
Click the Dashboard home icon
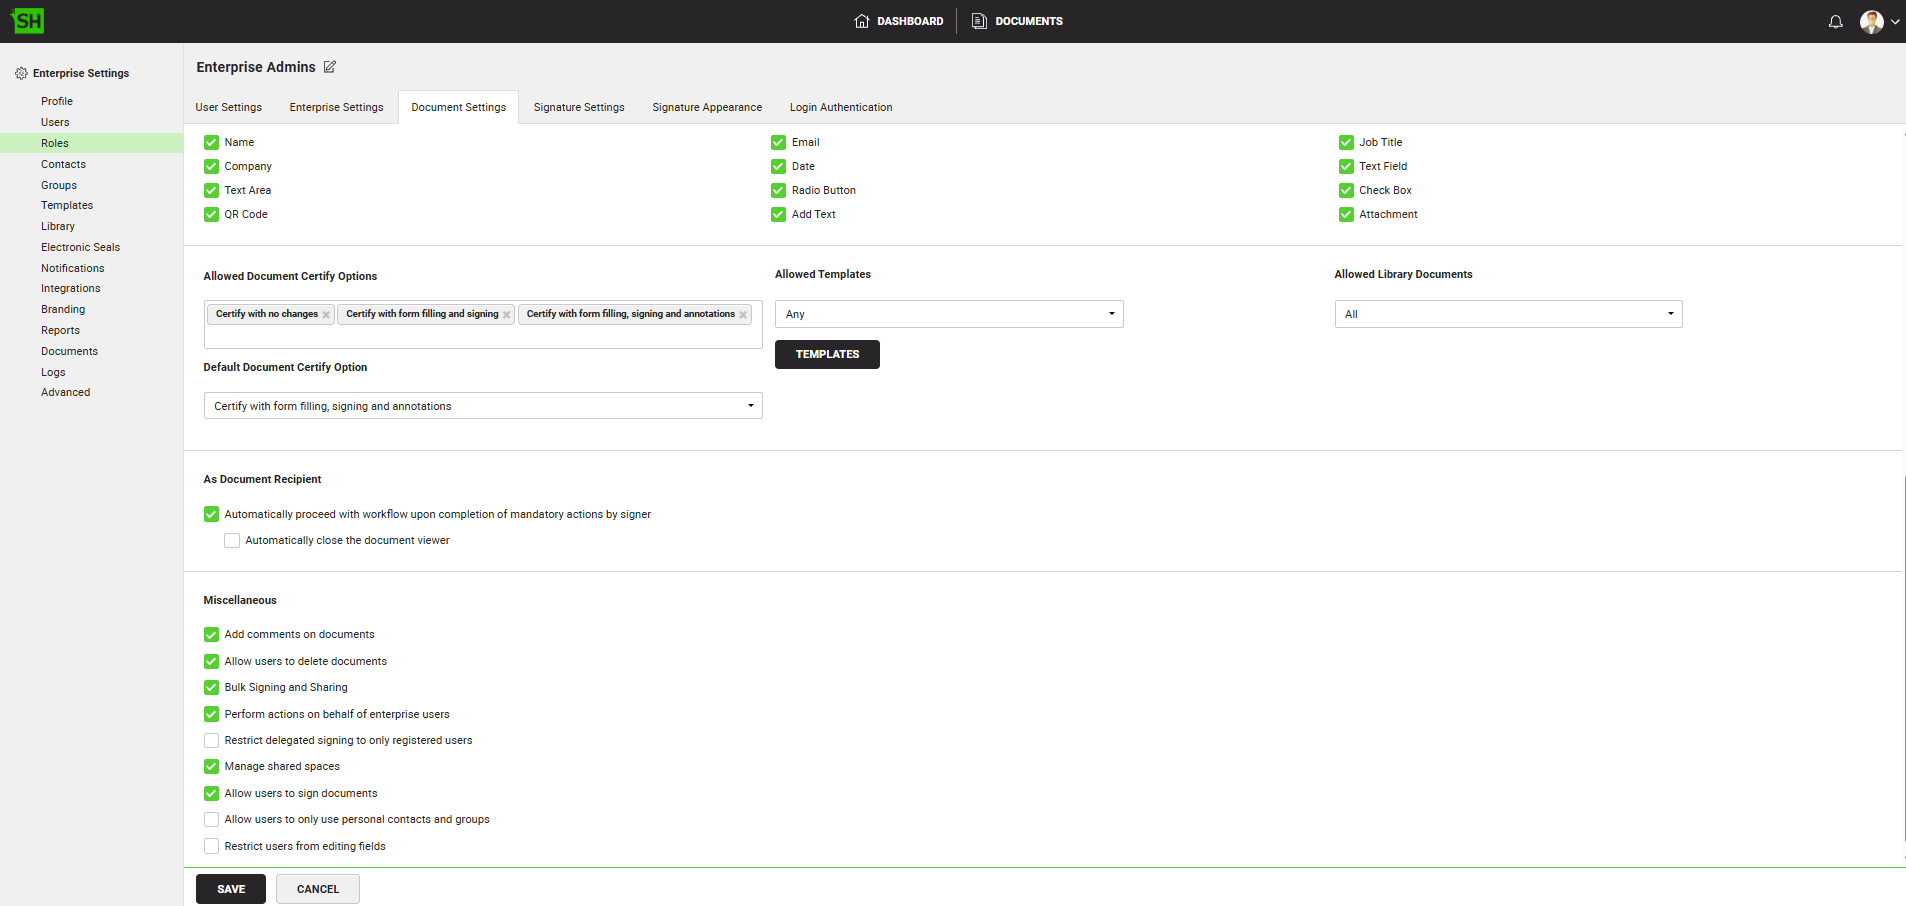(x=861, y=21)
